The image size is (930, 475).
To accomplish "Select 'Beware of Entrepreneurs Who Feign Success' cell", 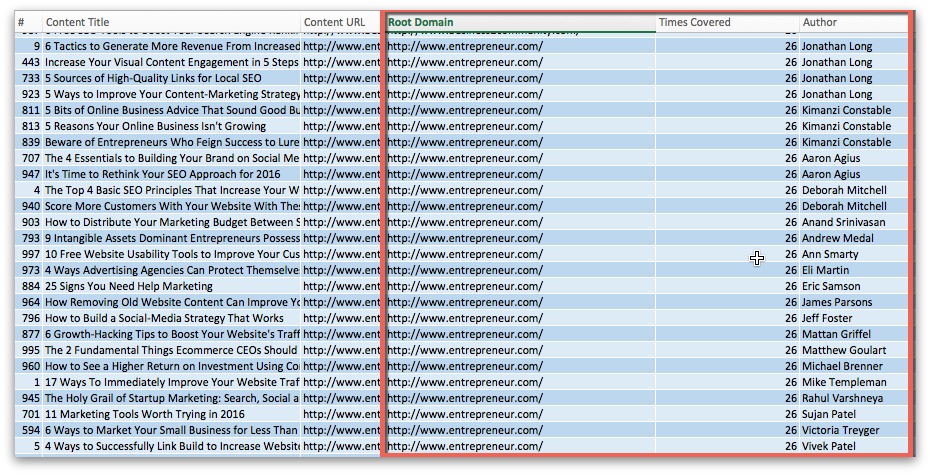I will [171, 142].
